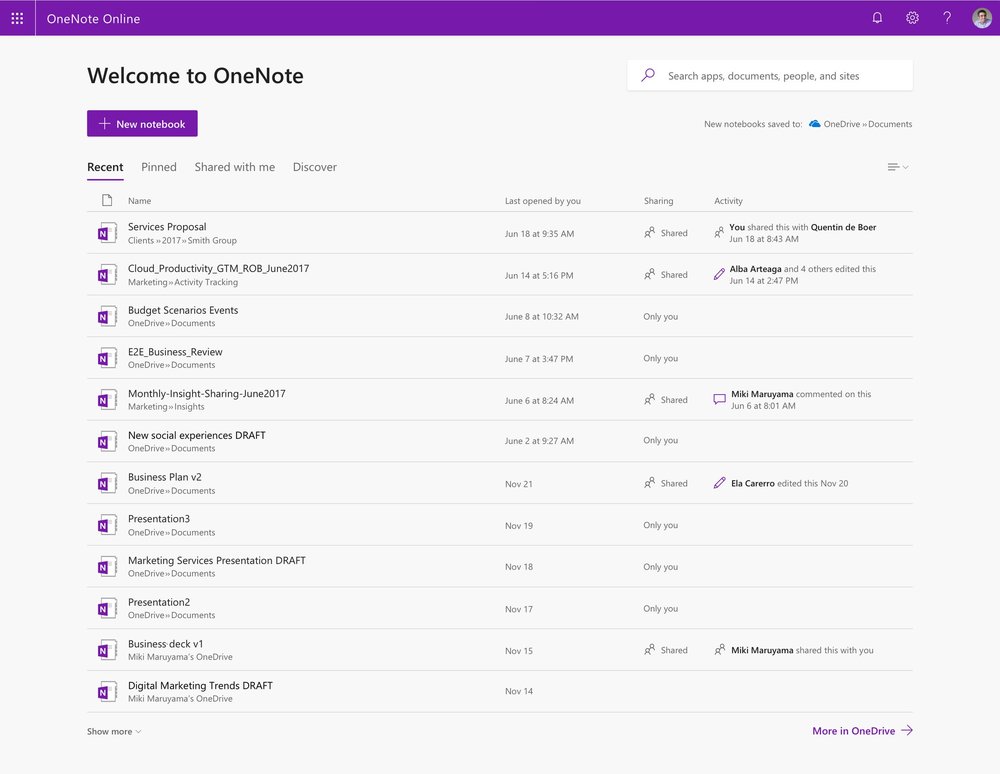This screenshot has width=1000, height=774.
Task: Open notifications bell
Action: click(877, 18)
